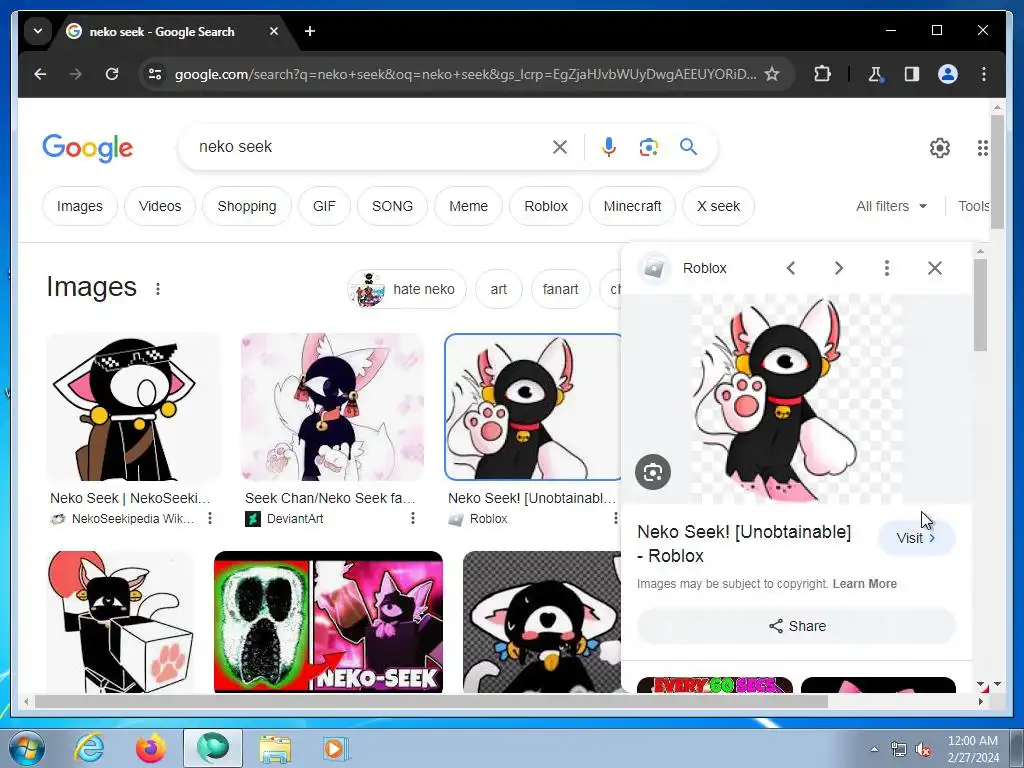Image resolution: width=1024 pixels, height=768 pixels.
Task: Click the neko seek search field
Action: point(366,147)
